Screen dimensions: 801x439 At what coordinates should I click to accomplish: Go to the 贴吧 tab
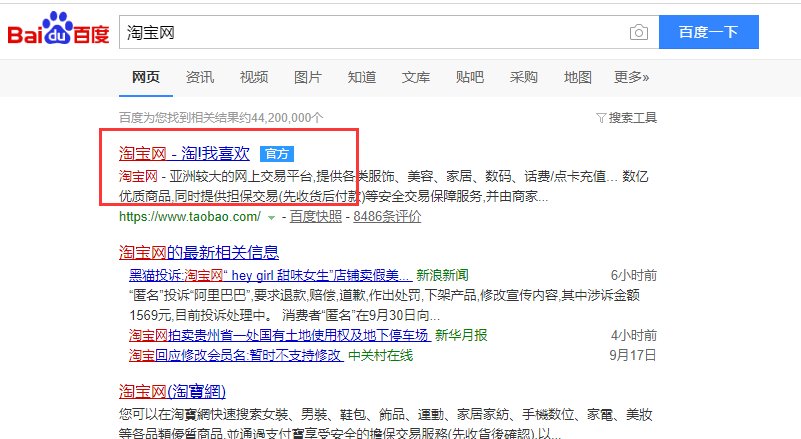470,77
